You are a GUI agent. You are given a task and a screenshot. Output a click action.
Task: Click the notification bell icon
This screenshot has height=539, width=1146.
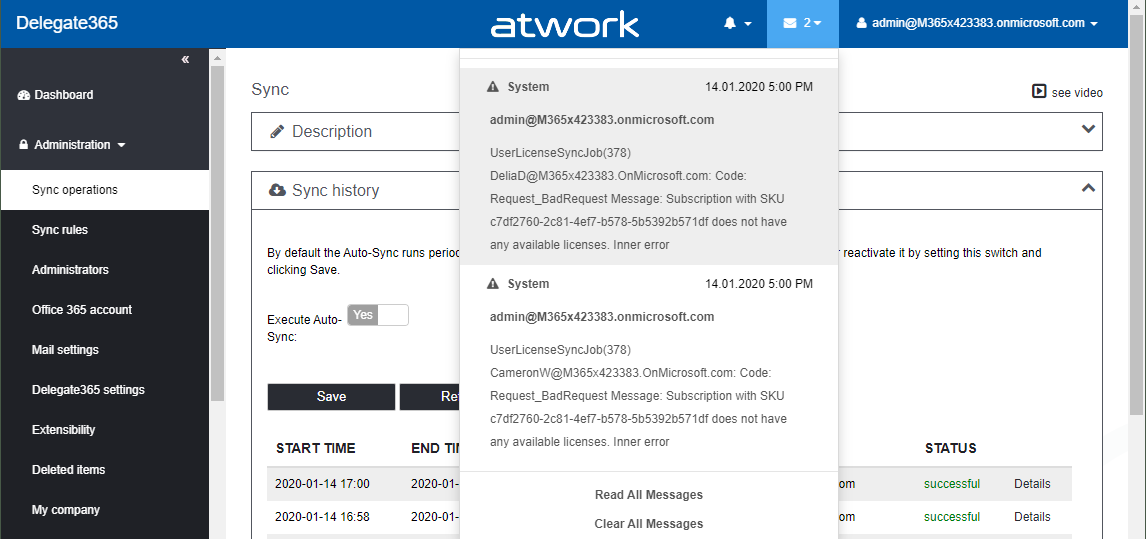pyautogui.click(x=731, y=23)
